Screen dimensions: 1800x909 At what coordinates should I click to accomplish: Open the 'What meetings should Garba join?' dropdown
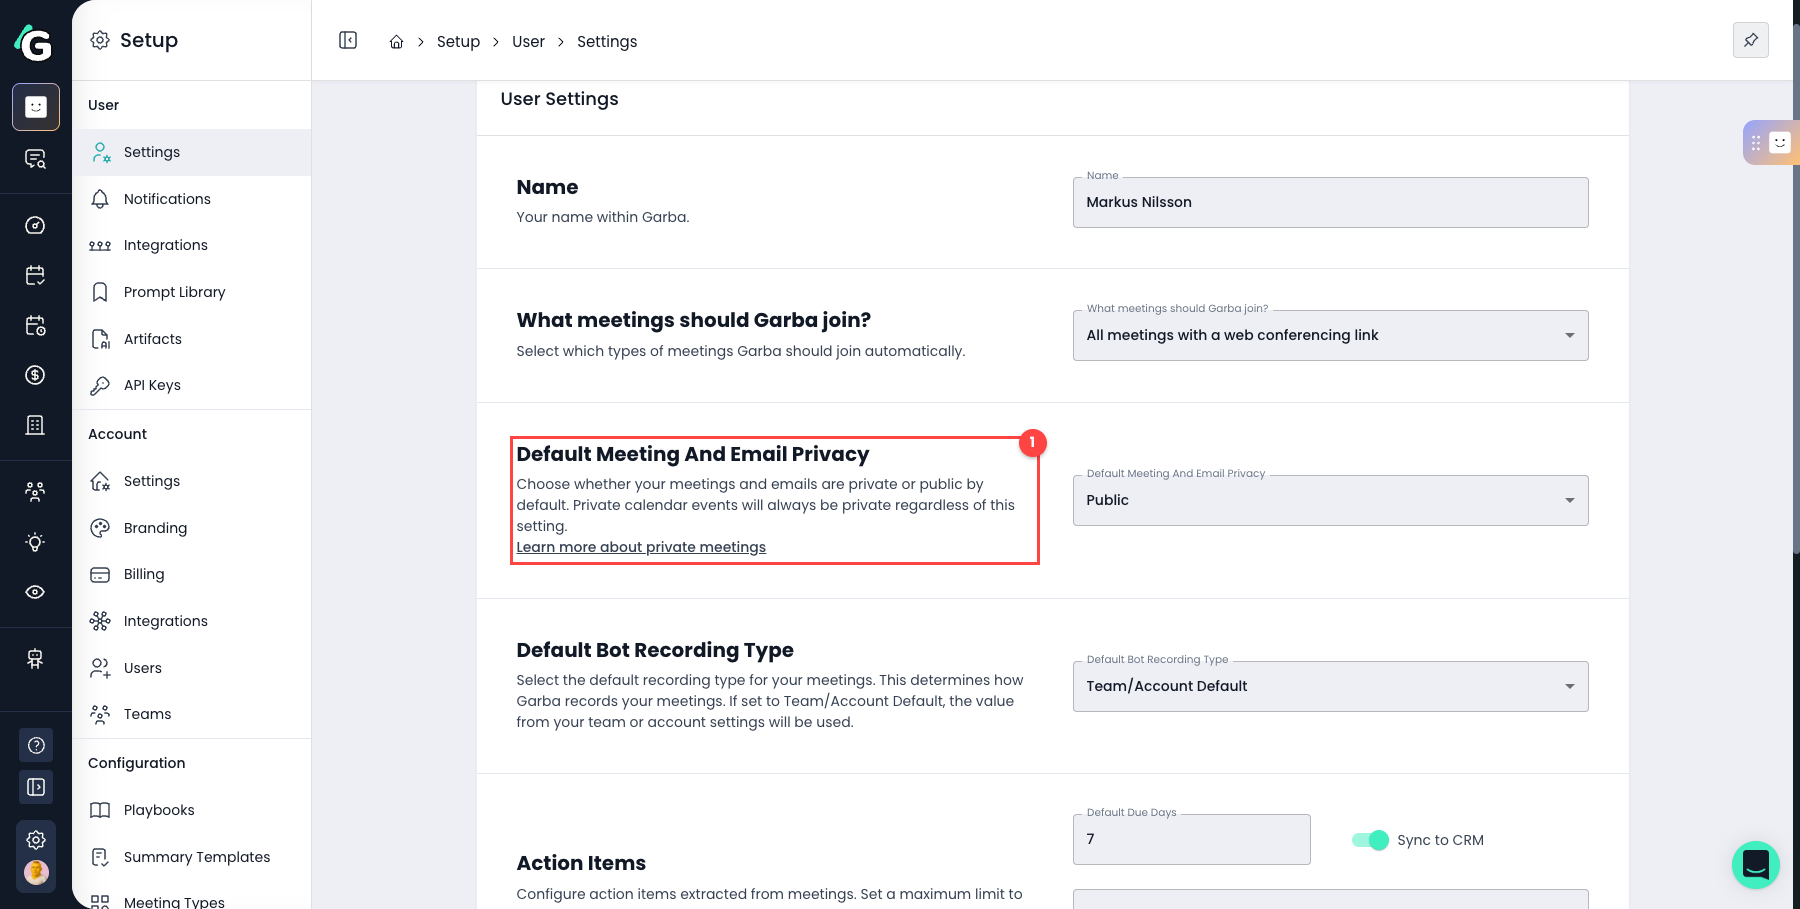[x=1330, y=335]
